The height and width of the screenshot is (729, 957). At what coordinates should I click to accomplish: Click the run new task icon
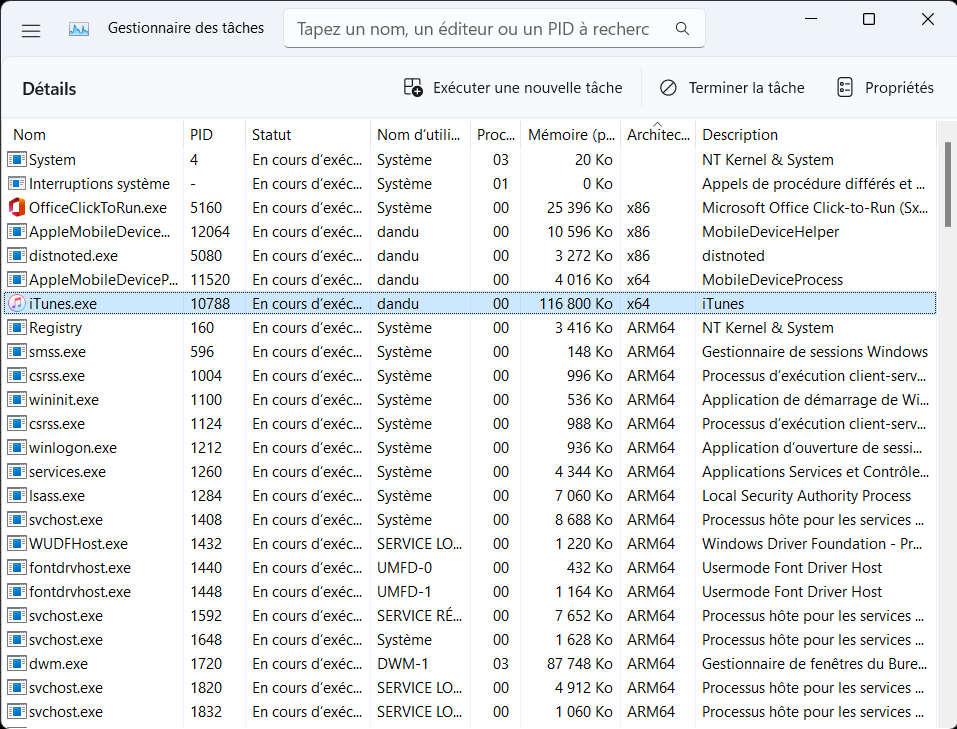point(413,88)
